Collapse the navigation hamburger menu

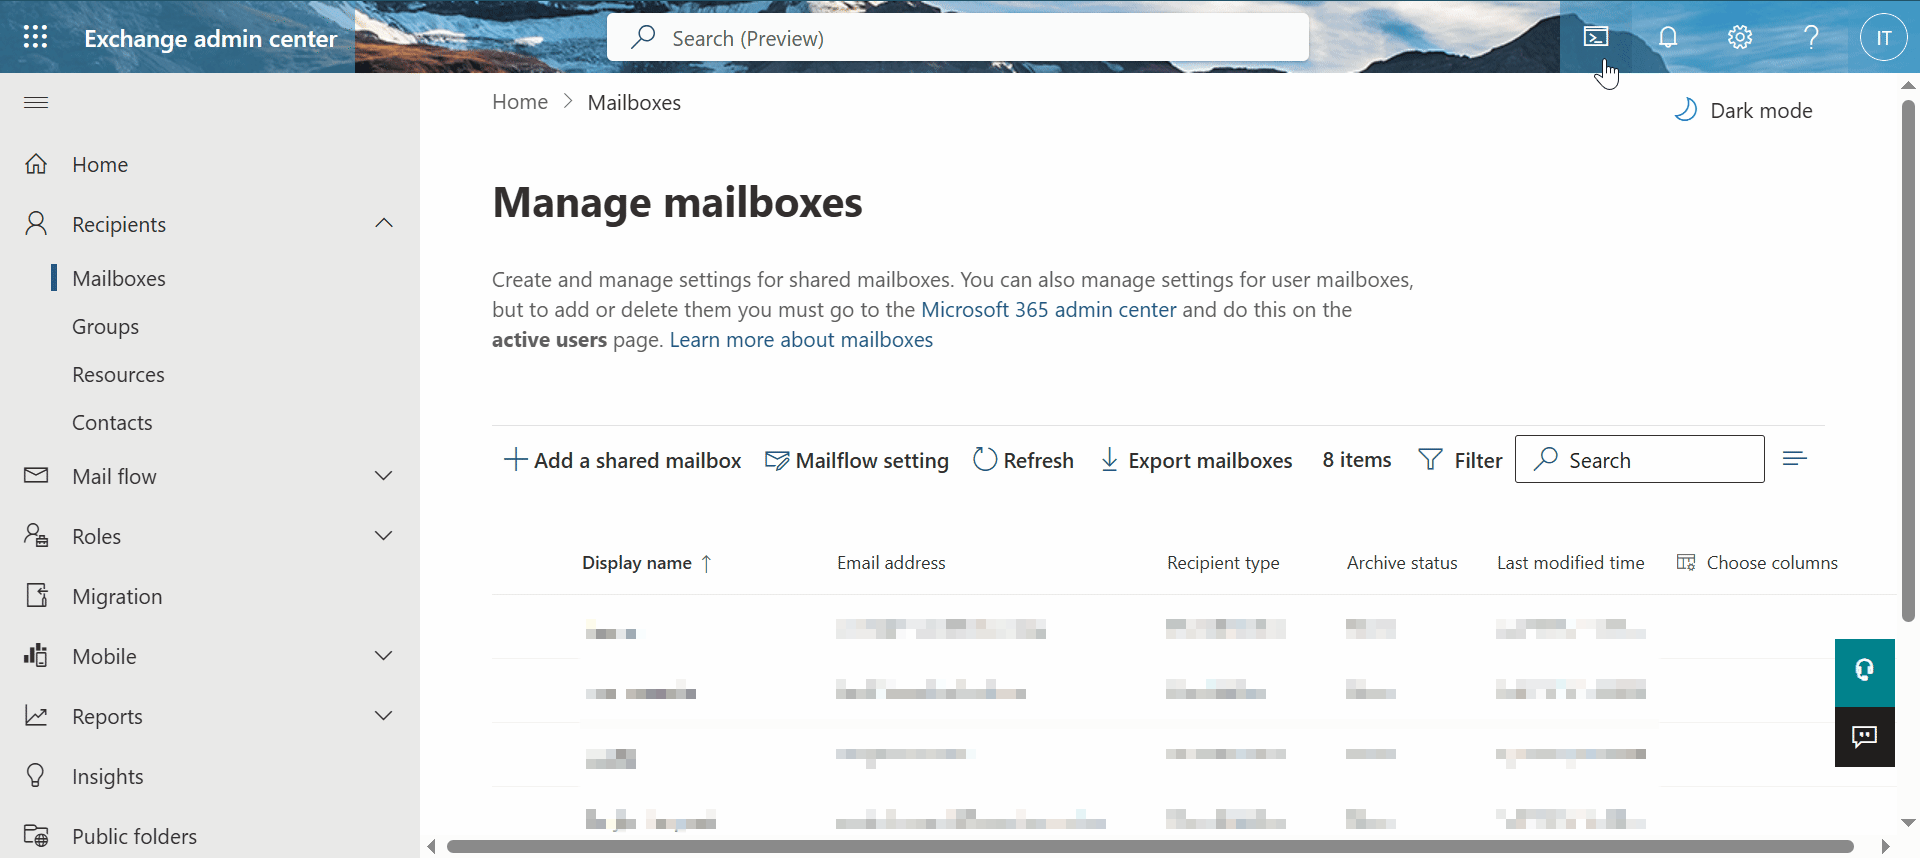point(36,102)
